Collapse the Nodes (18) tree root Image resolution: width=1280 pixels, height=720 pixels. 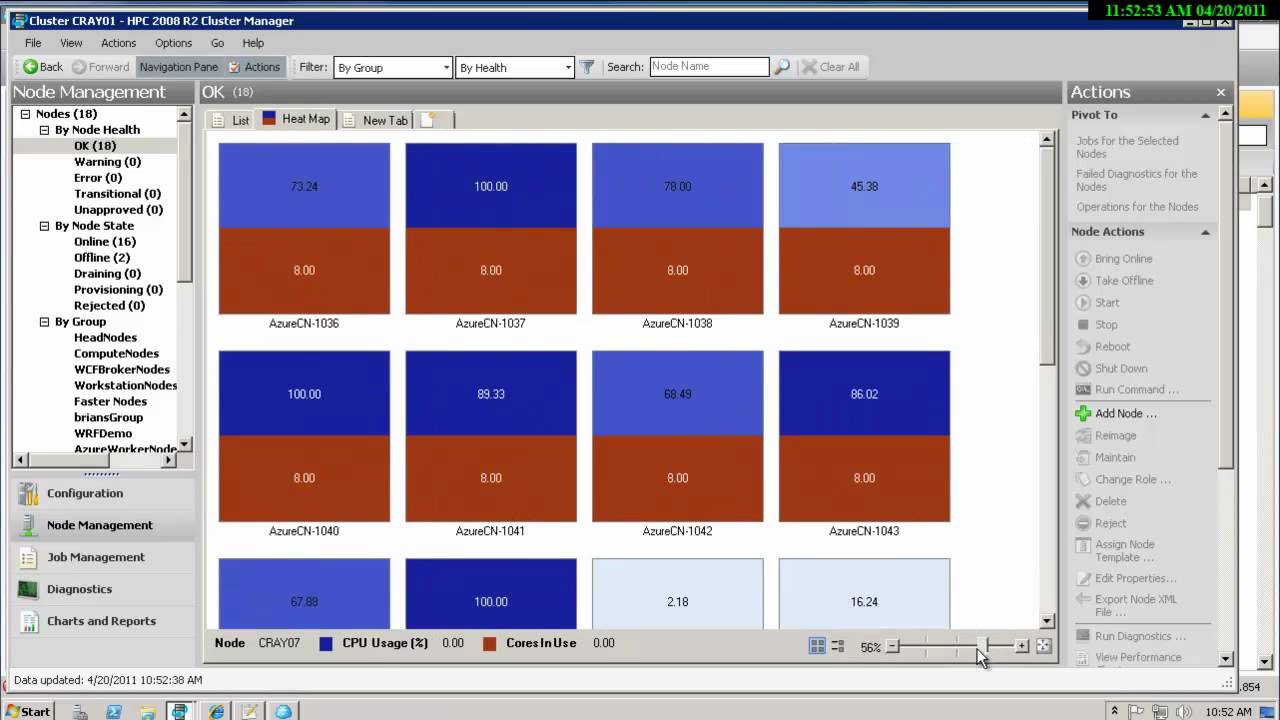25,114
